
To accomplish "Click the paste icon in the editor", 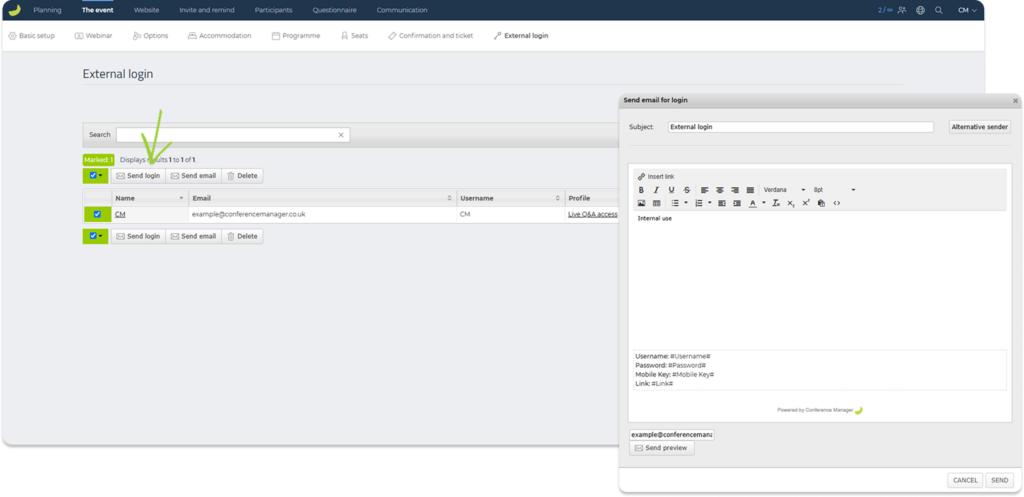I will [822, 203].
